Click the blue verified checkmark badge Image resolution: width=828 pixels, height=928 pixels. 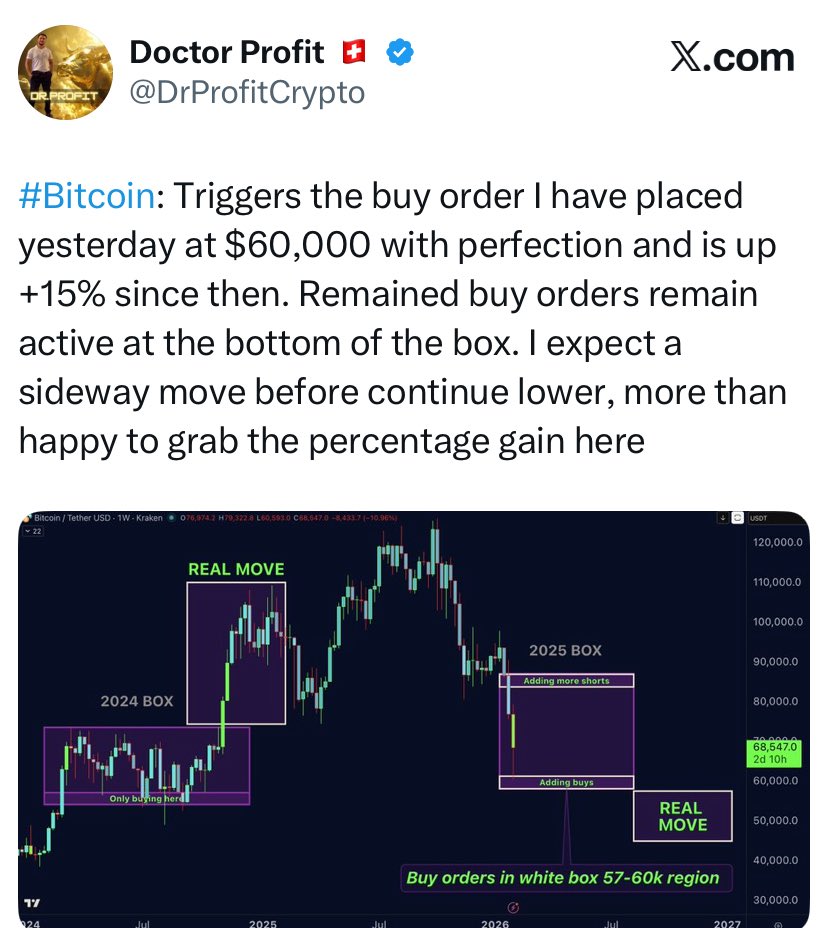coord(400,53)
